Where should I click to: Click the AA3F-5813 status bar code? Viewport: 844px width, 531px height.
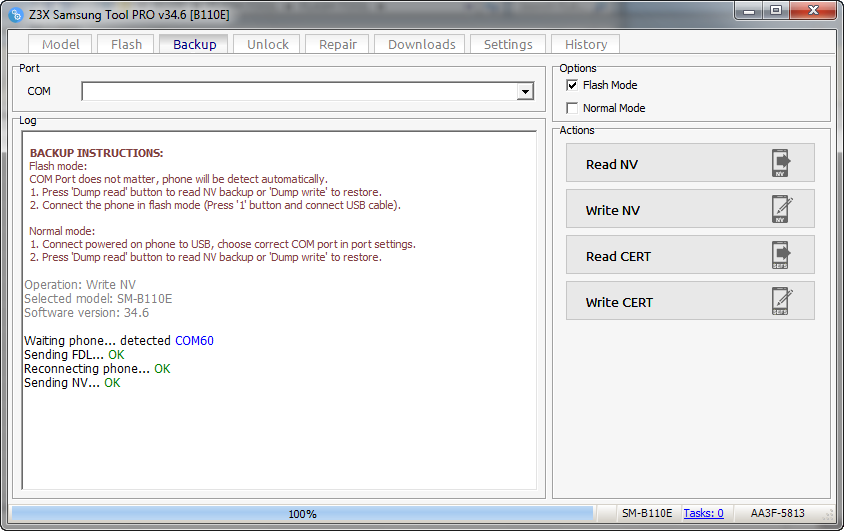pyautogui.click(x=777, y=513)
